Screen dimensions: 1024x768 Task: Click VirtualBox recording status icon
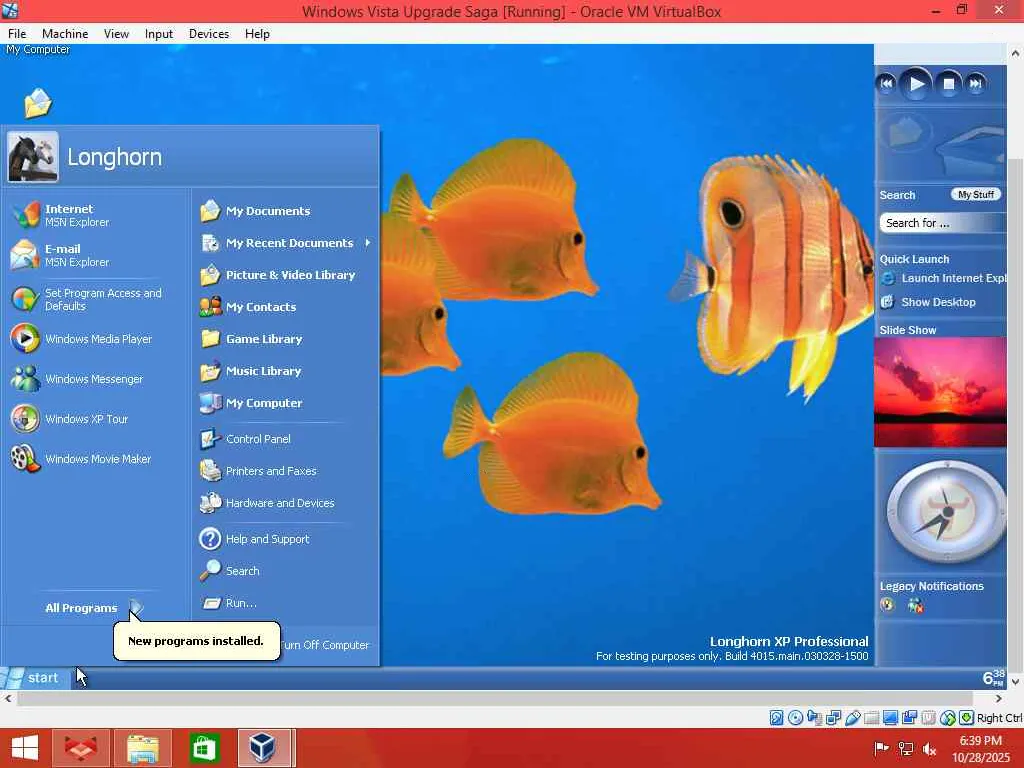[909, 718]
